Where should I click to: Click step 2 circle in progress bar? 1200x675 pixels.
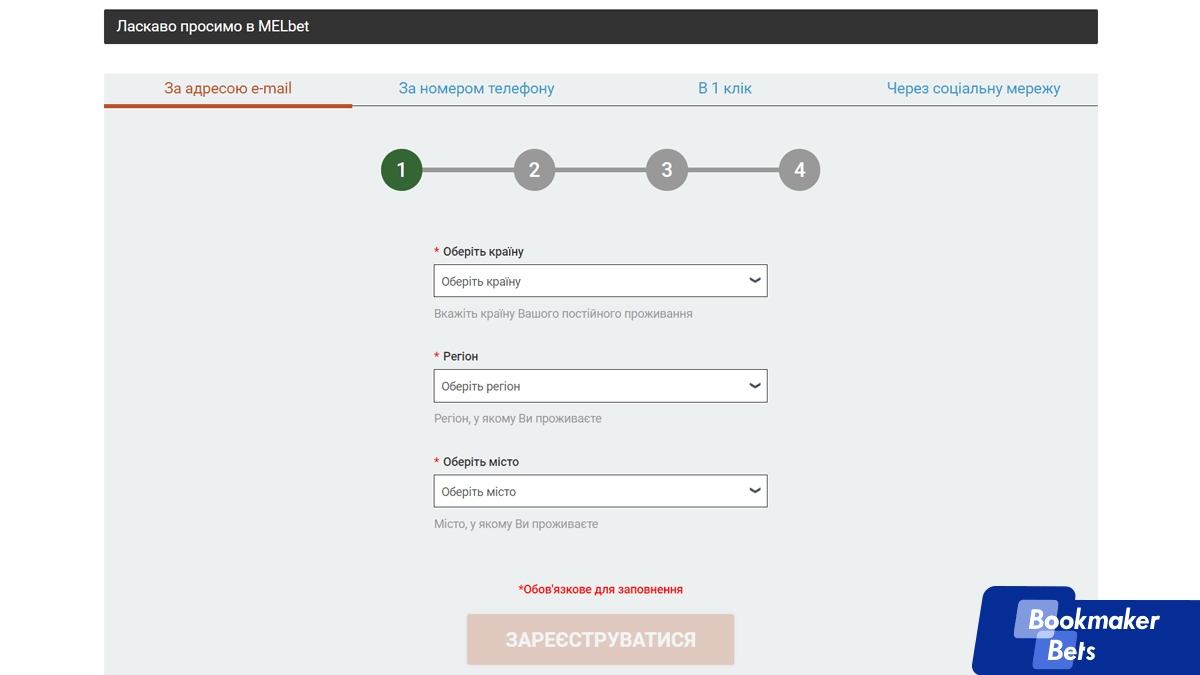(534, 170)
